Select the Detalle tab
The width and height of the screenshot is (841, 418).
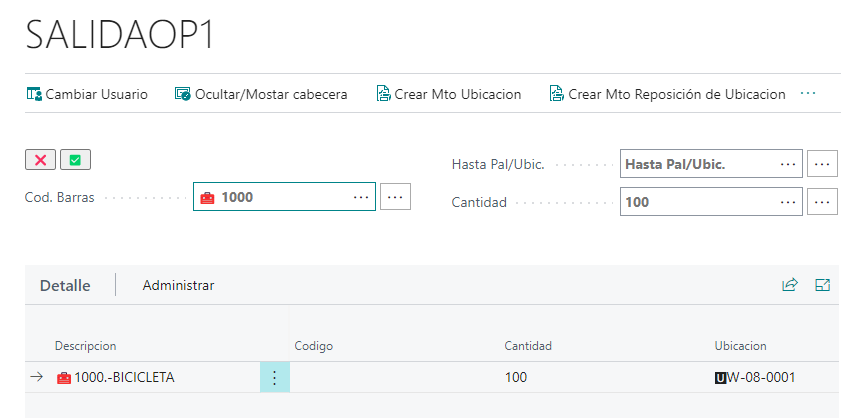pos(65,285)
